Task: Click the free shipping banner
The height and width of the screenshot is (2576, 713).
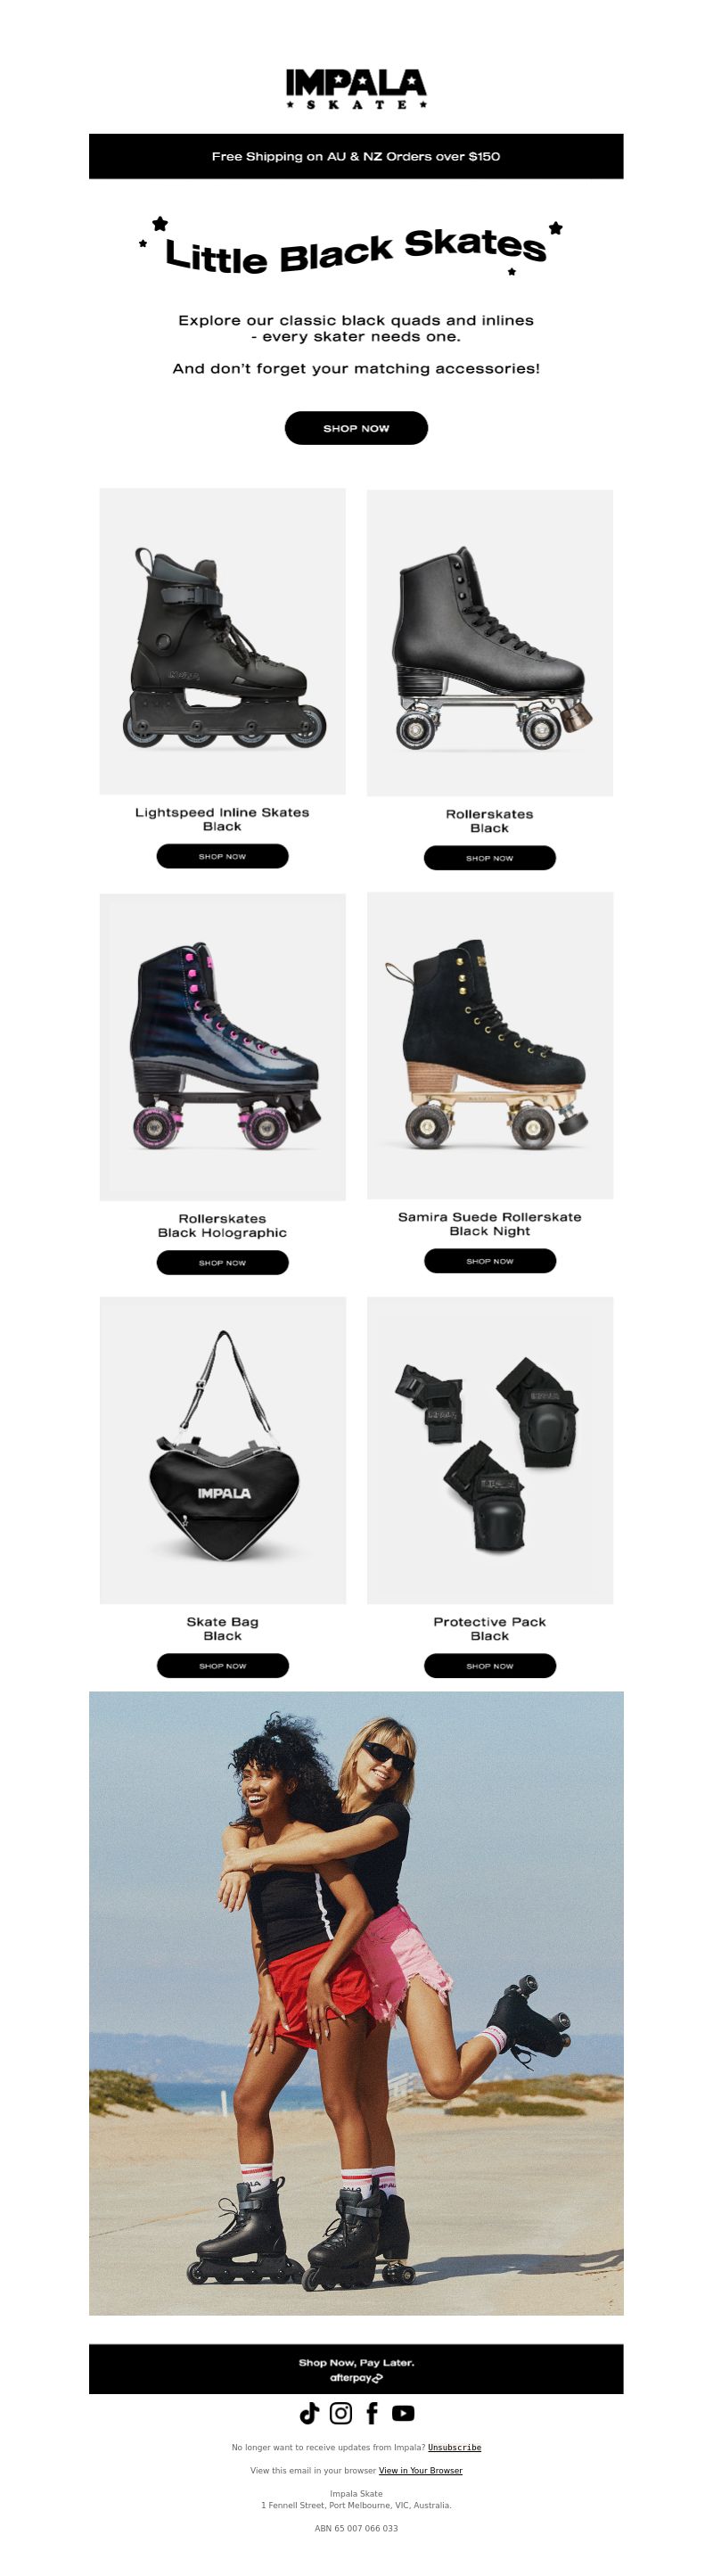Action: (356, 156)
